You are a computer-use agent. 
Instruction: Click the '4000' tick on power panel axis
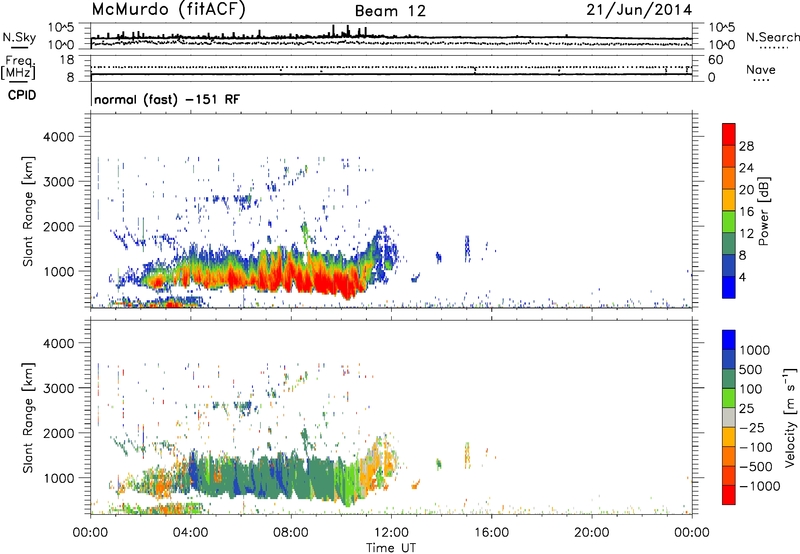pos(58,137)
